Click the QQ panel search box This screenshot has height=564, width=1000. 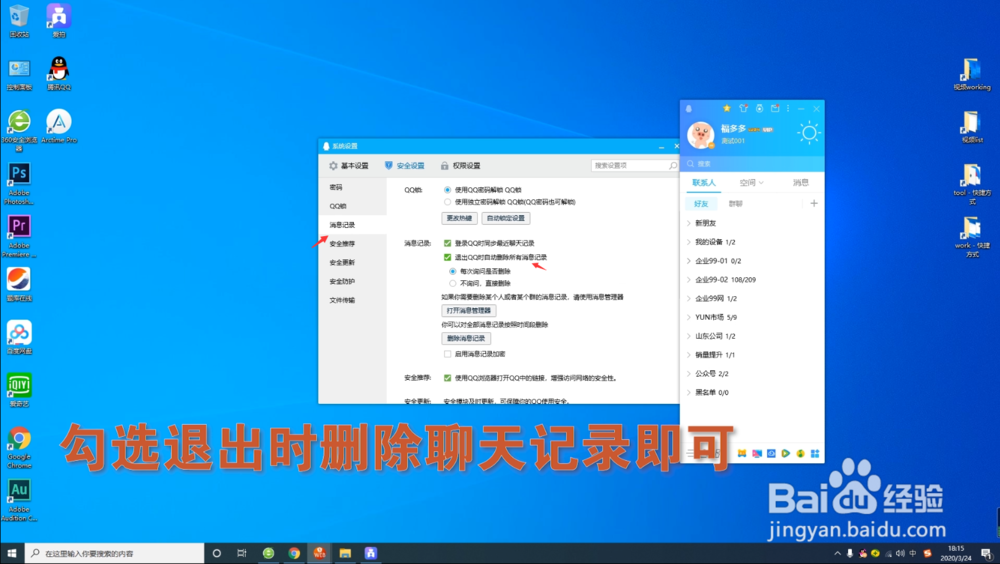click(x=752, y=164)
